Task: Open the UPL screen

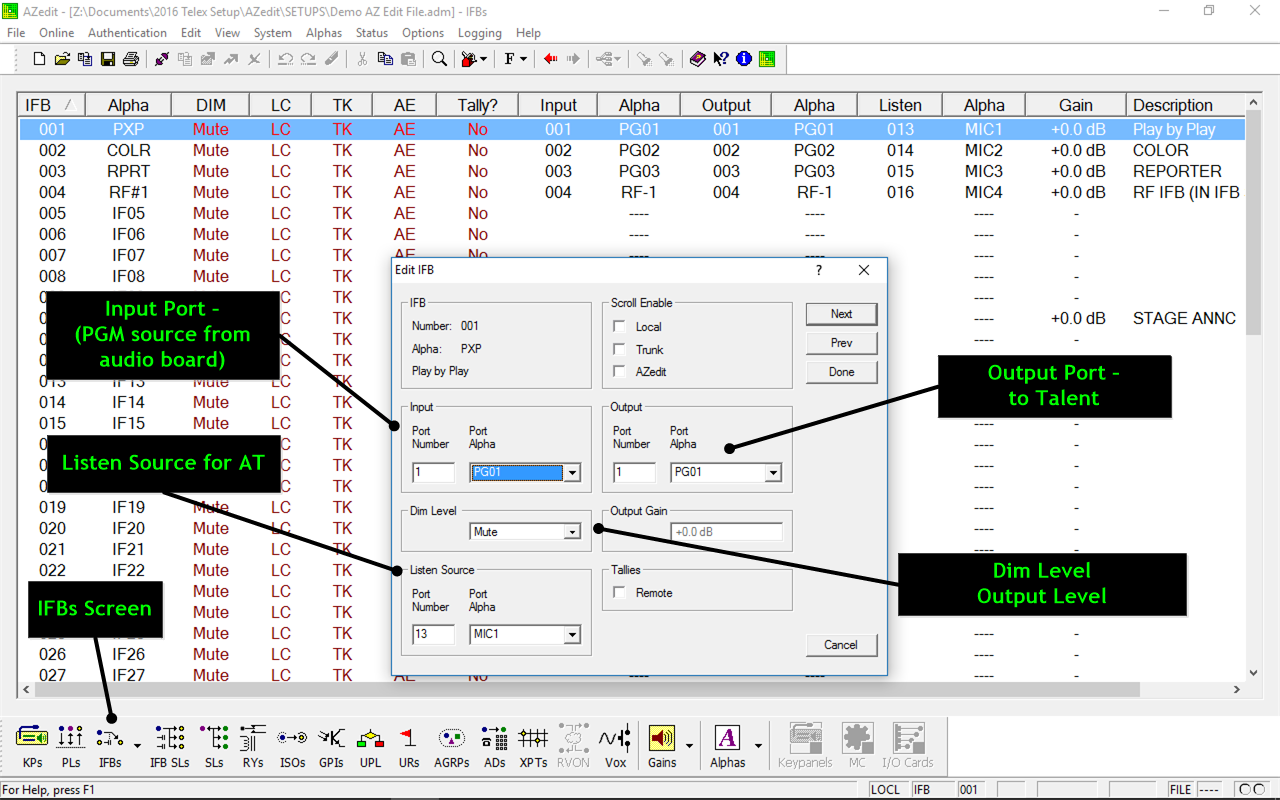Action: (370, 746)
